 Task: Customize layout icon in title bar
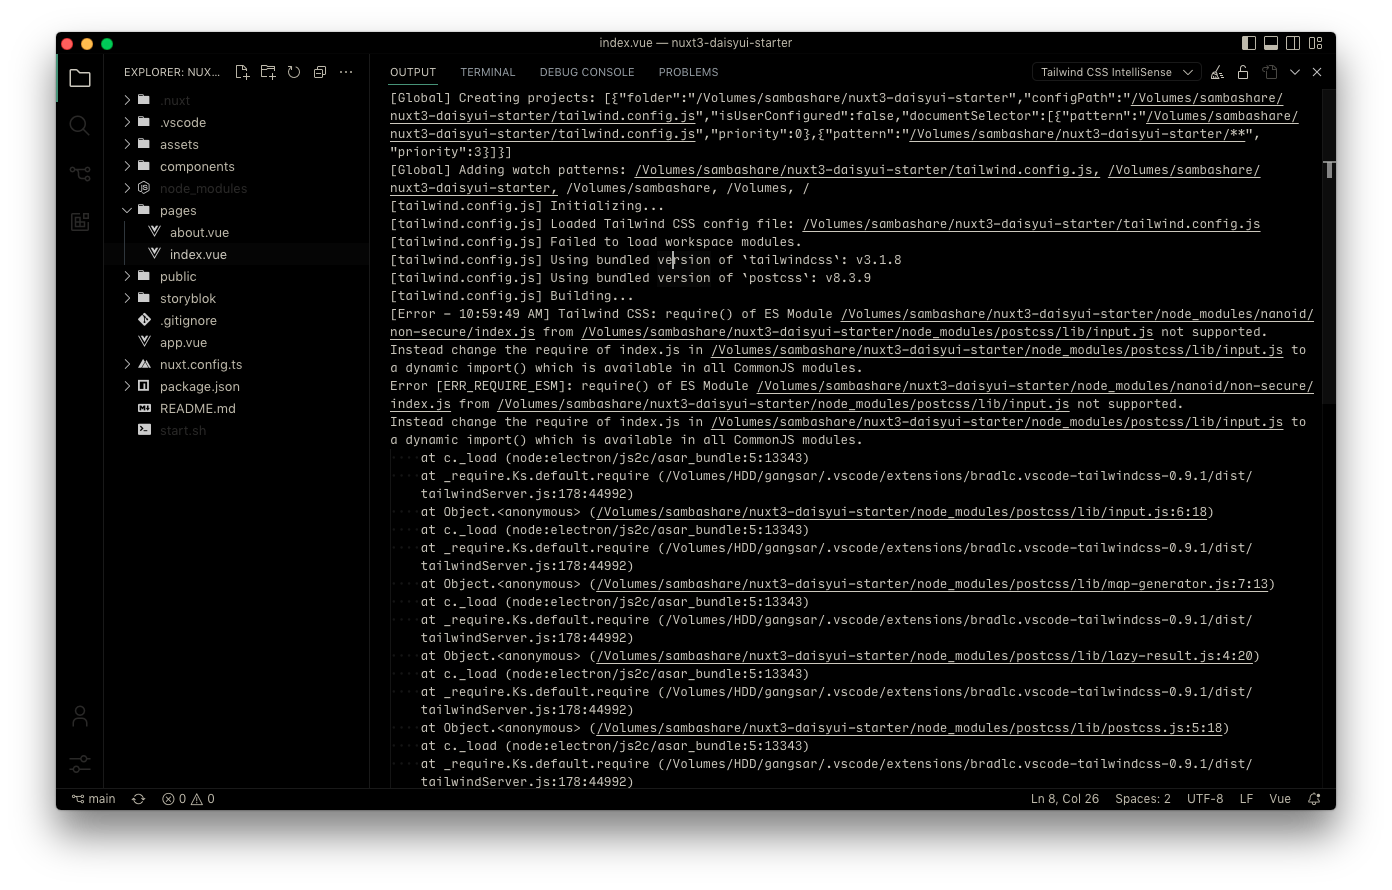click(x=1315, y=43)
